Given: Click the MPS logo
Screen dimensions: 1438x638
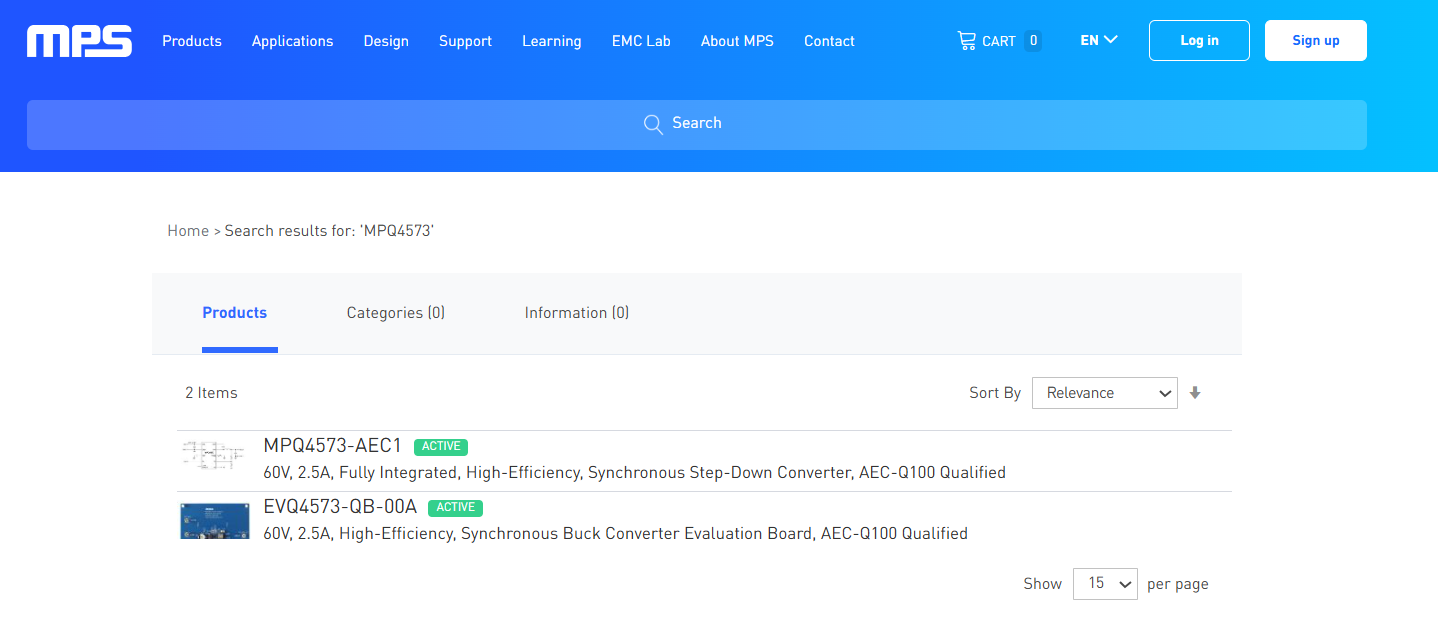Looking at the screenshot, I should coord(80,41).
